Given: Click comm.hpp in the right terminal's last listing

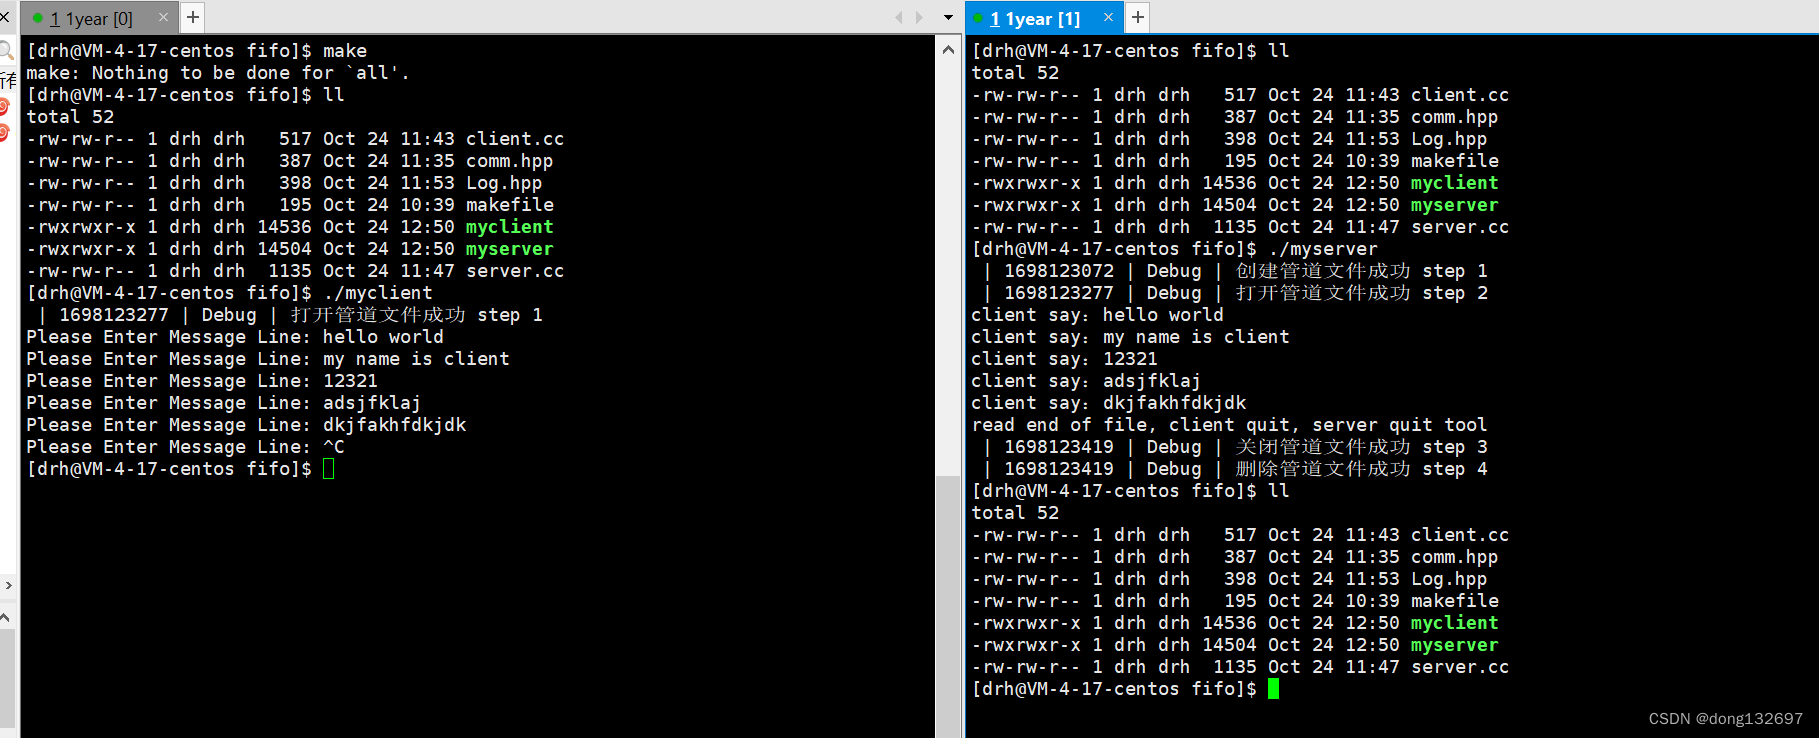Looking at the screenshot, I should tap(1455, 557).
